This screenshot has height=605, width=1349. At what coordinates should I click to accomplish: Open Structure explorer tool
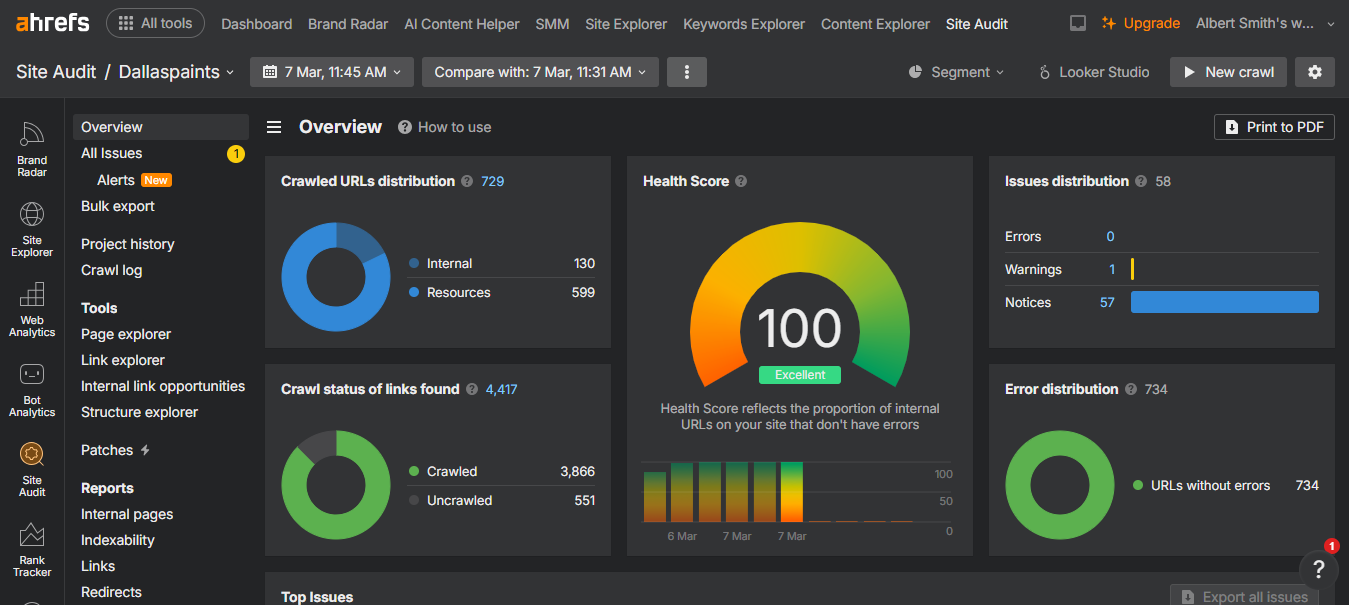tap(140, 412)
